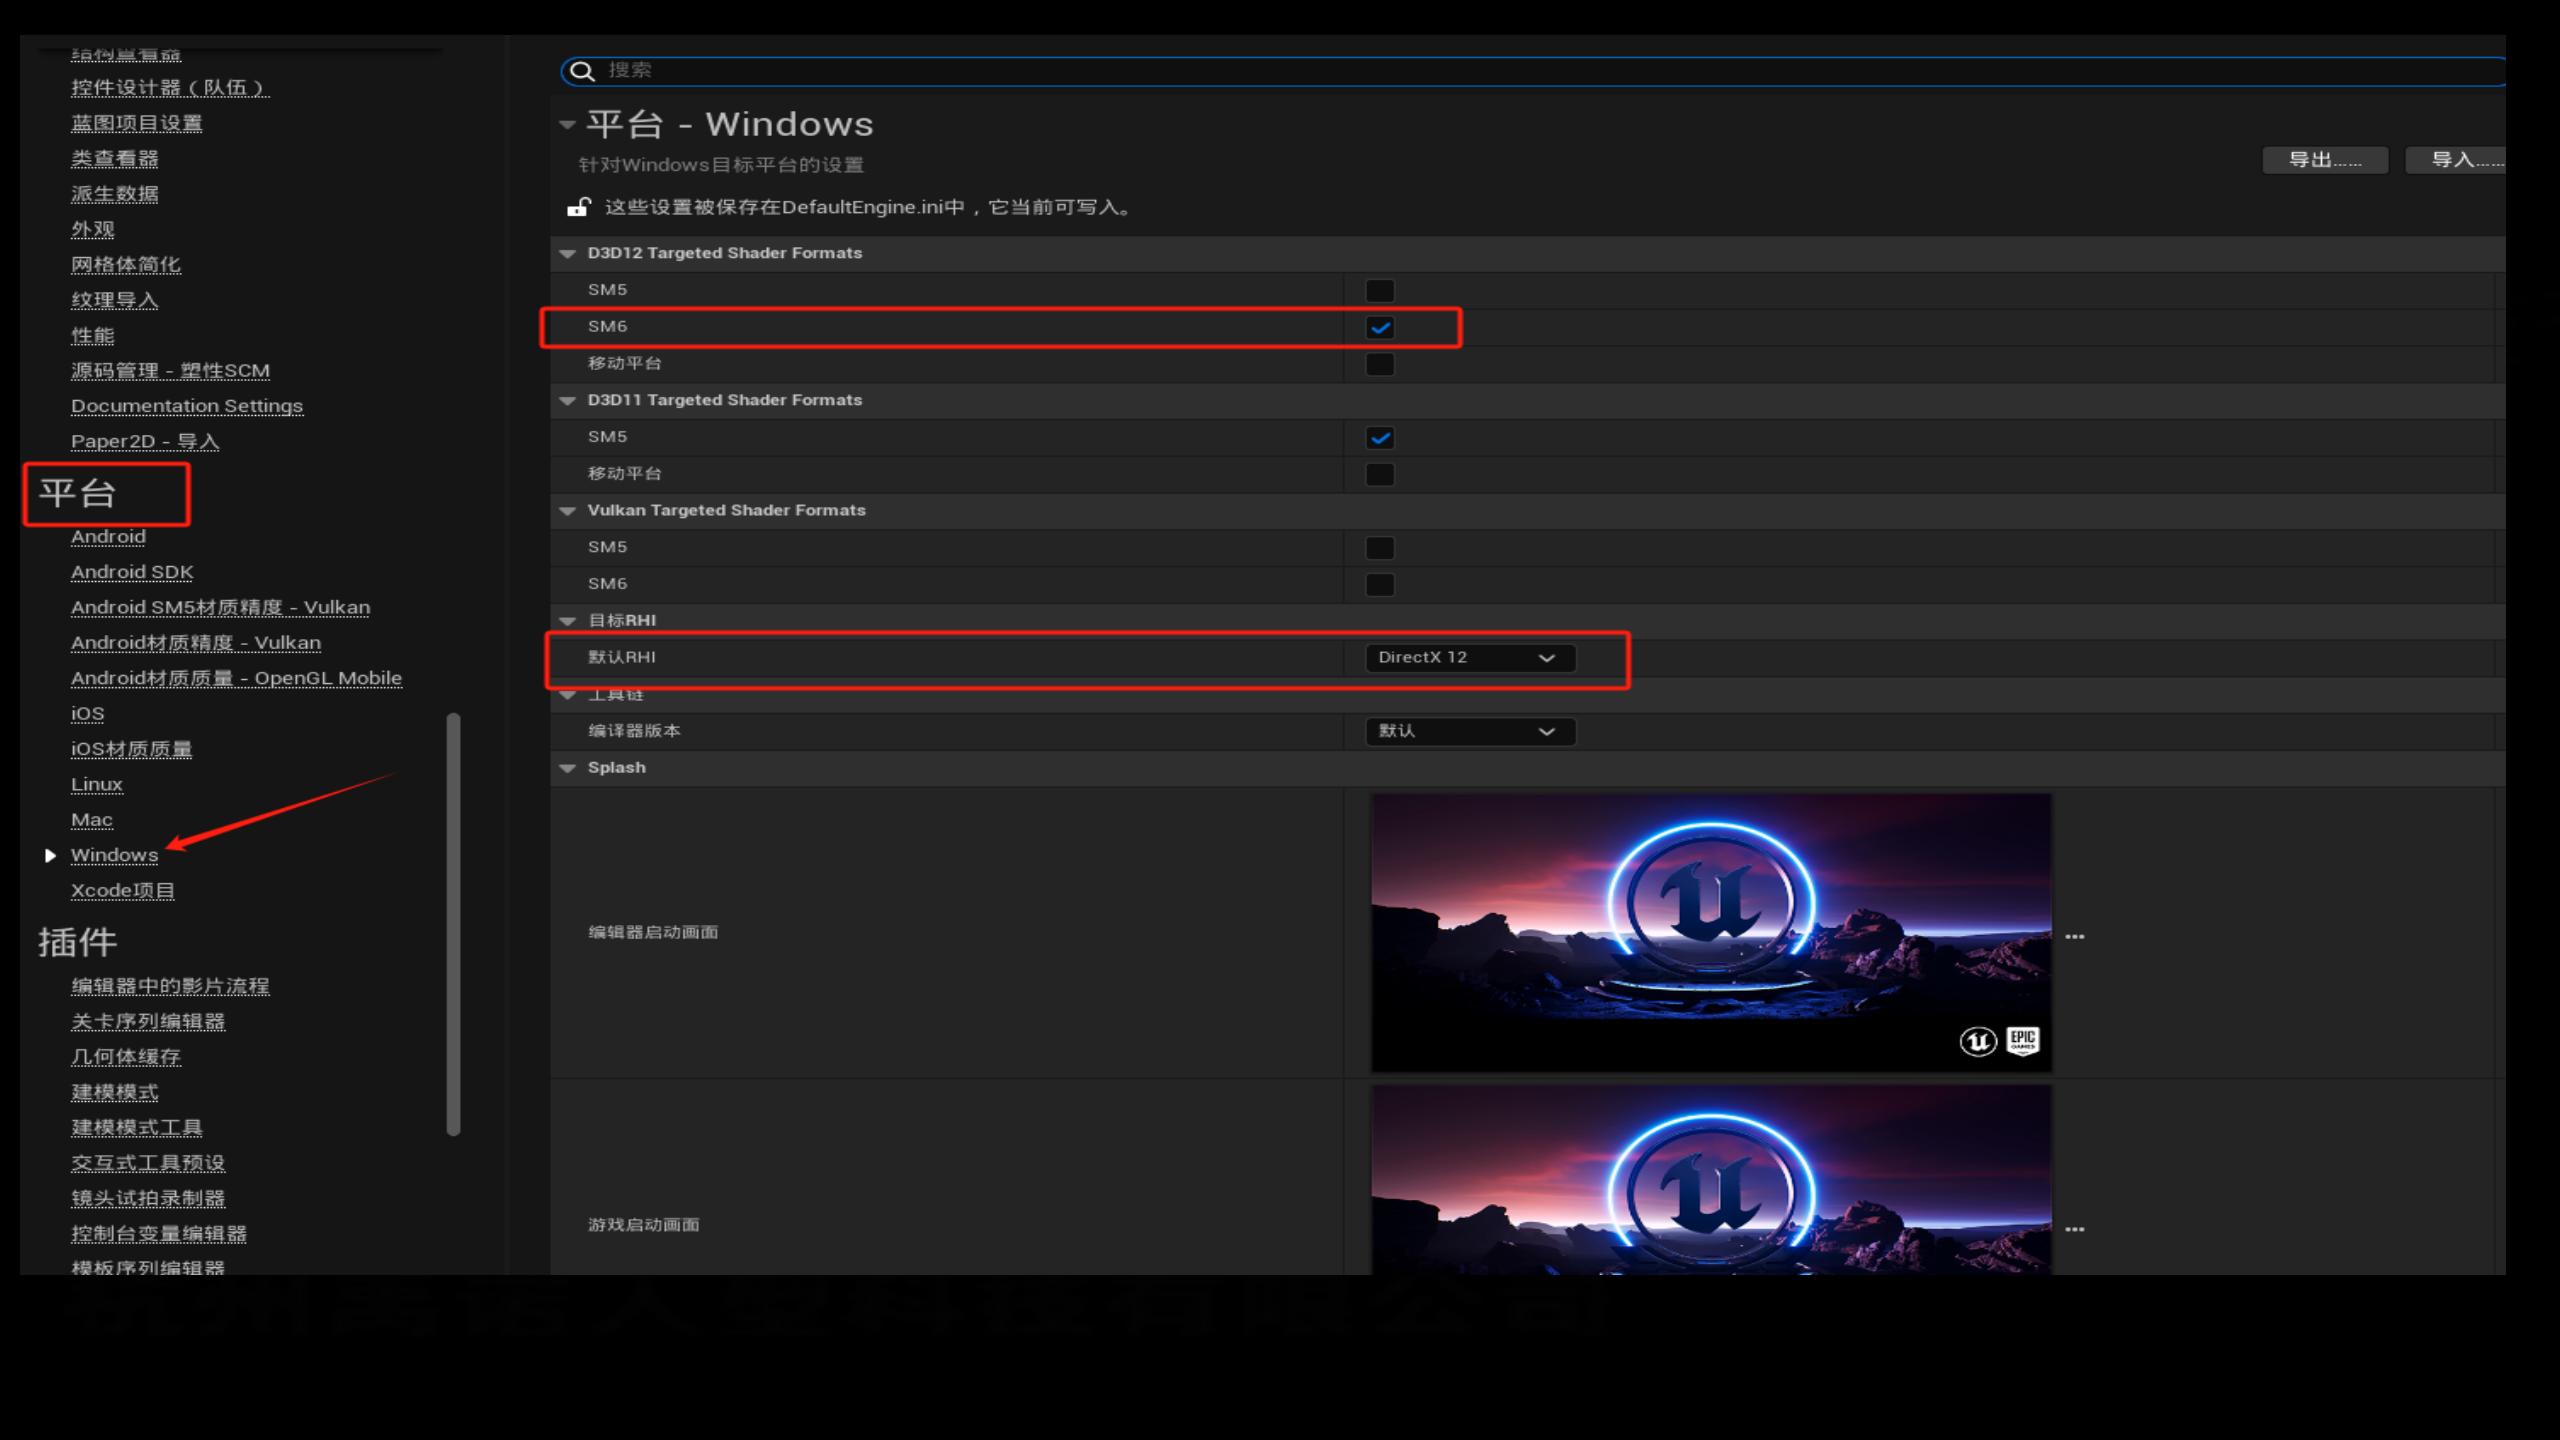
Task: Enable SM5 under D3D12 Targeted Shader Formats
Action: coord(1380,290)
